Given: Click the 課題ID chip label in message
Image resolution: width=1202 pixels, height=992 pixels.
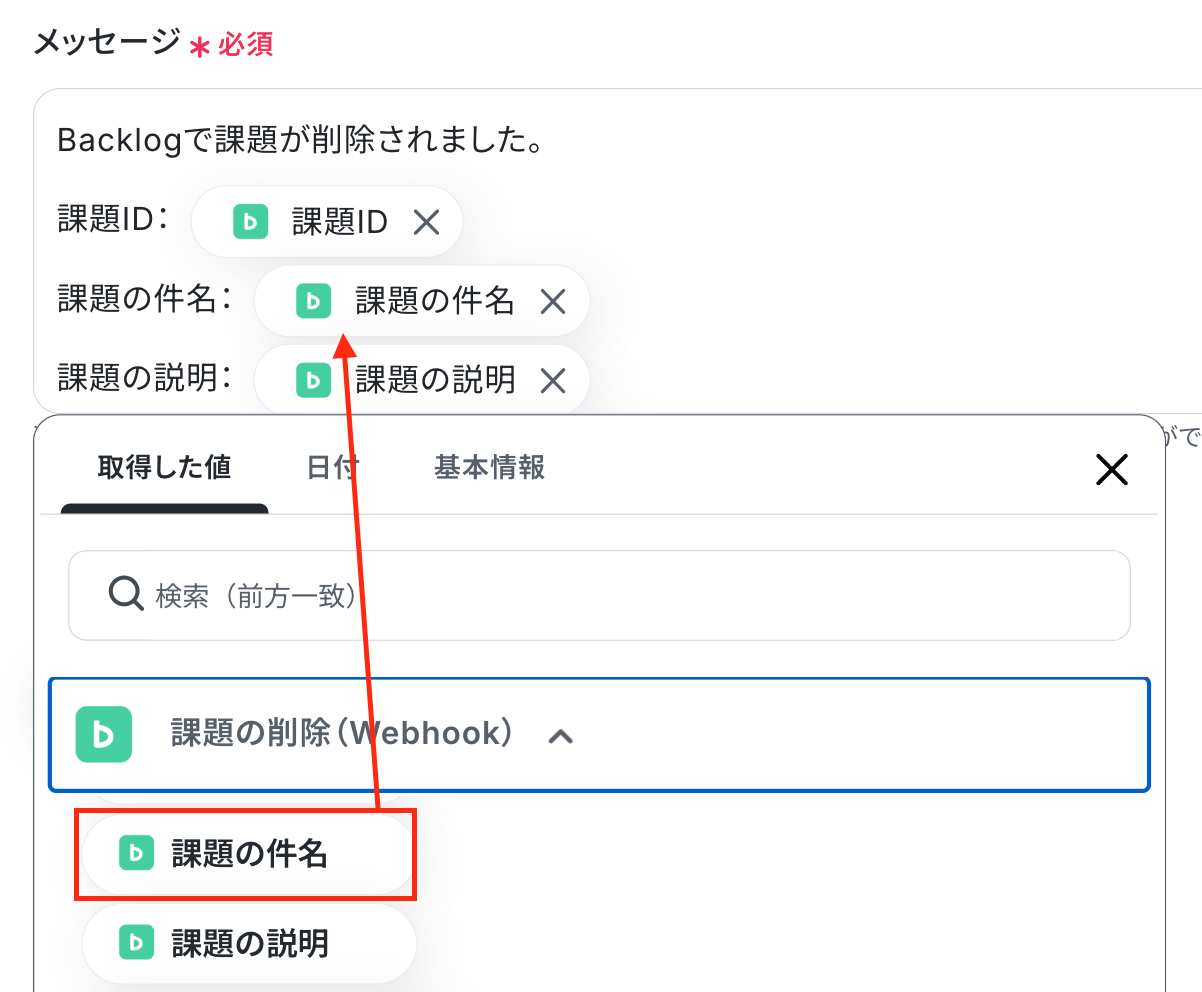Looking at the screenshot, I should pyautogui.click(x=340, y=222).
